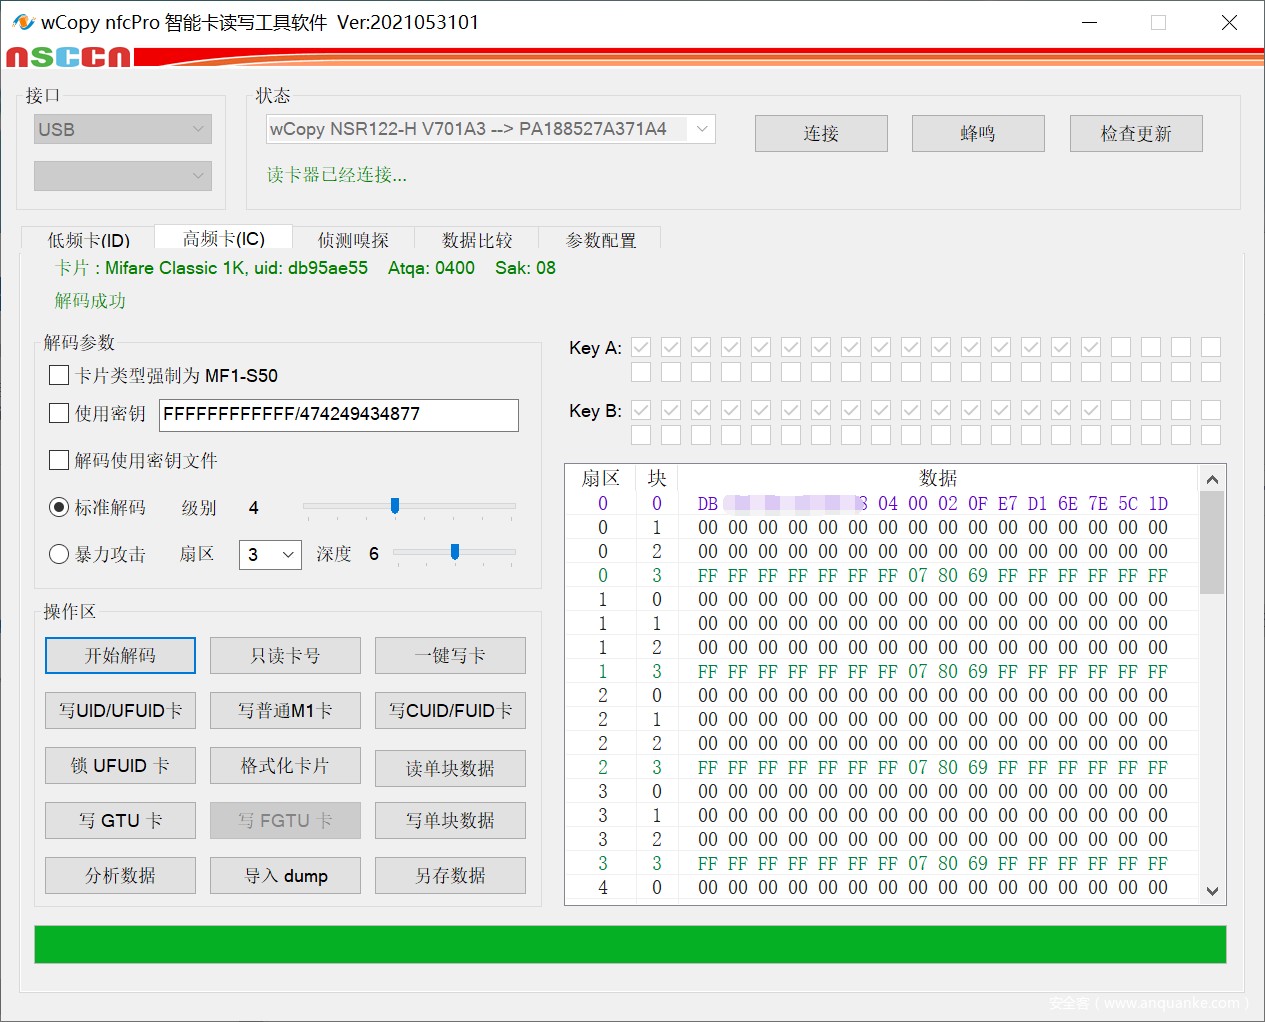Image resolution: width=1265 pixels, height=1022 pixels.
Task: Enable the 使用密钥 checkbox
Action: (x=59, y=414)
